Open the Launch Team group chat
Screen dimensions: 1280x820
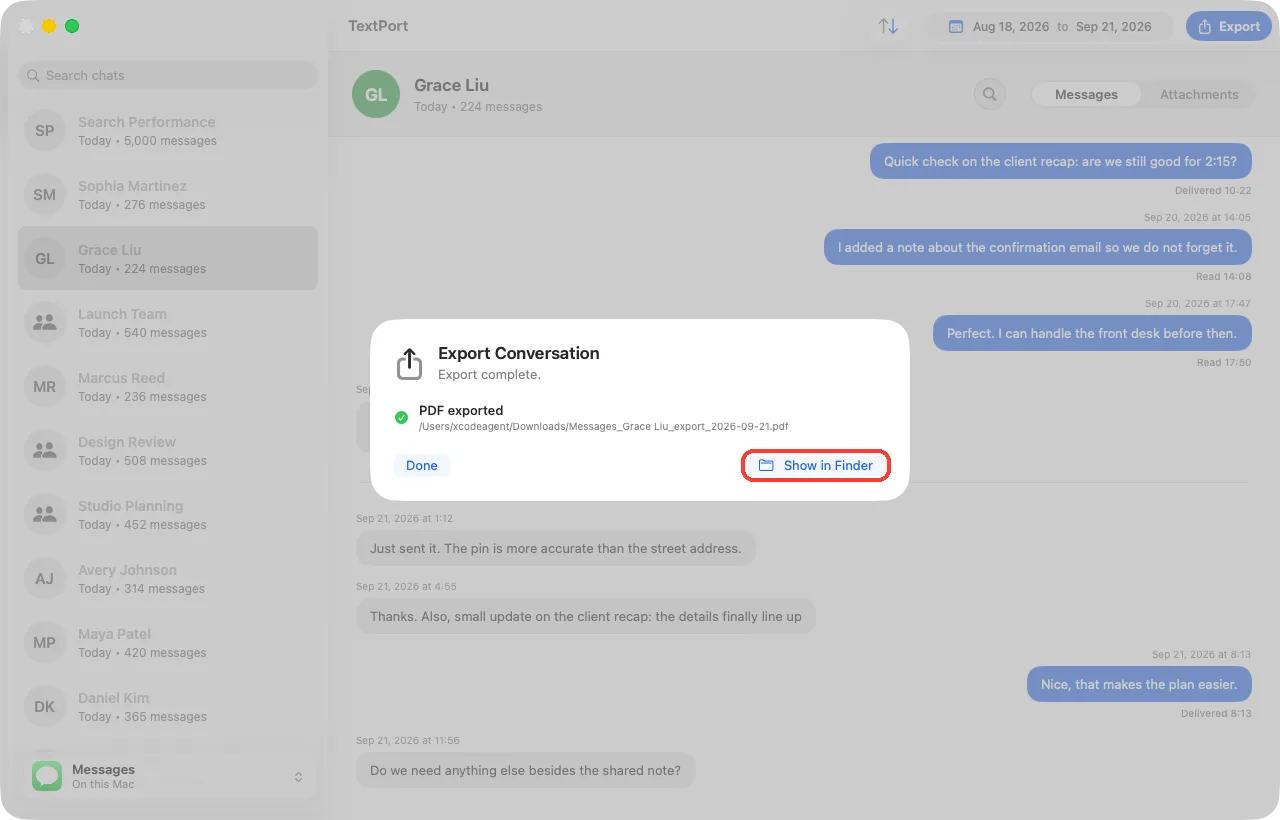168,322
